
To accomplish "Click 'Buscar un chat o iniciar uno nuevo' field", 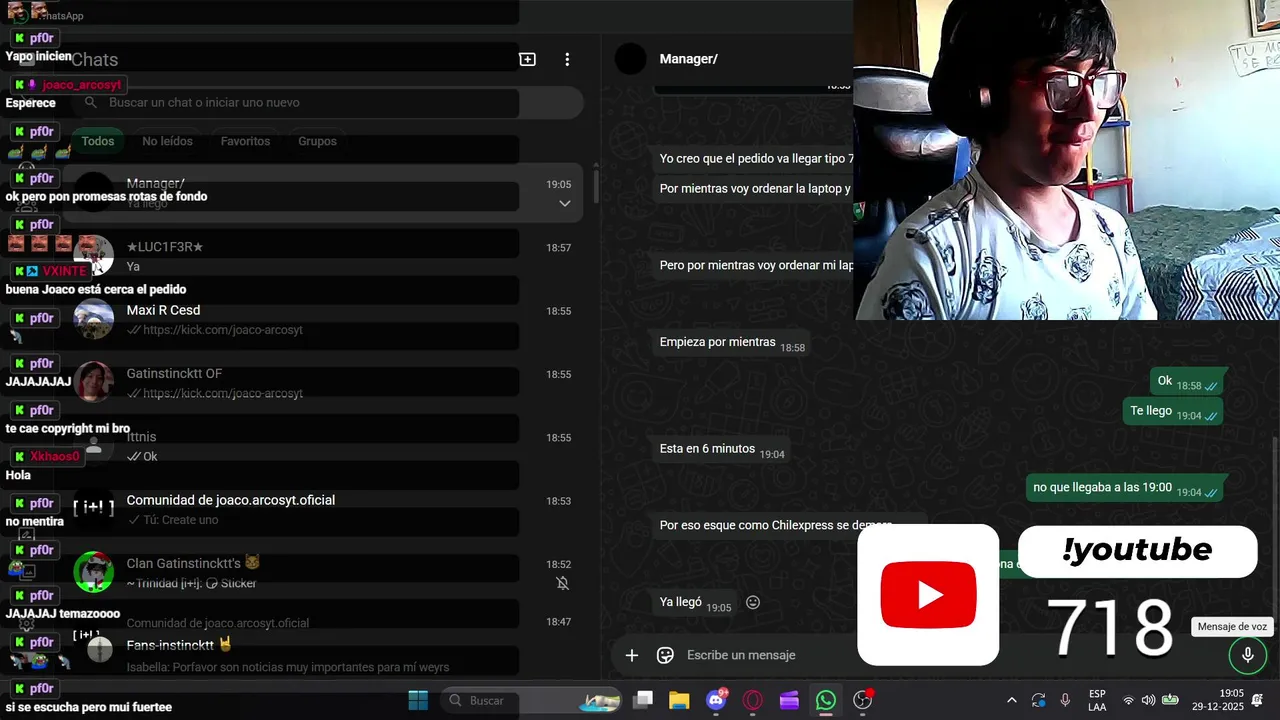I will 327,102.
